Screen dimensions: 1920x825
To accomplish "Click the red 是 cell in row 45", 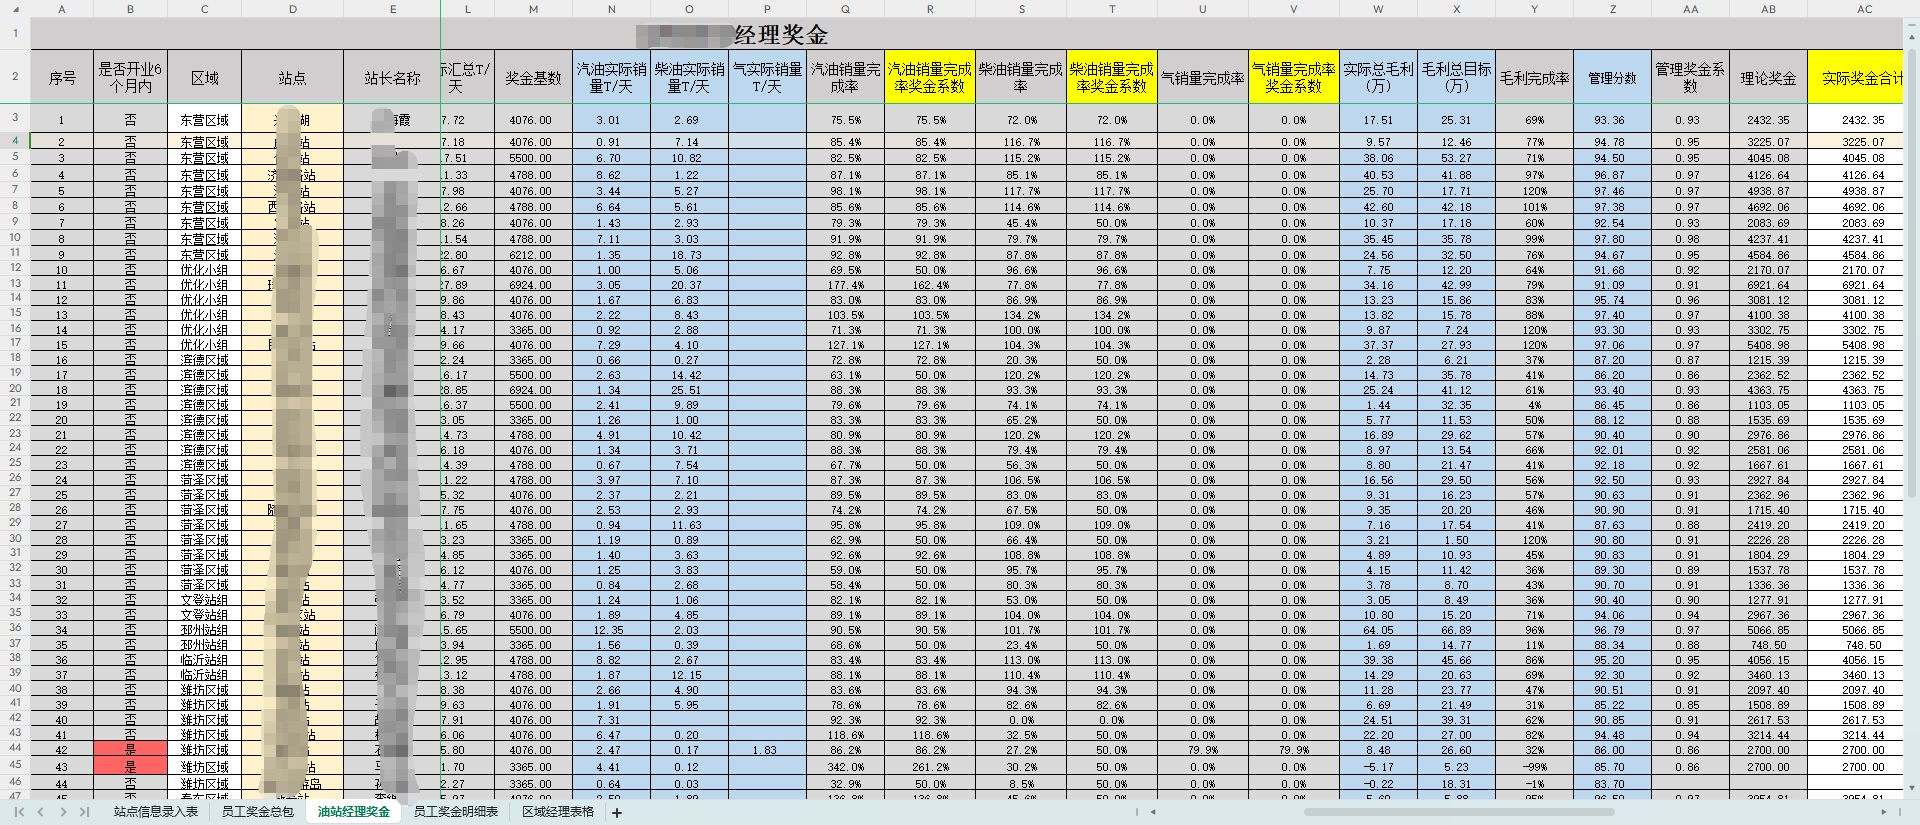I will click(x=130, y=766).
